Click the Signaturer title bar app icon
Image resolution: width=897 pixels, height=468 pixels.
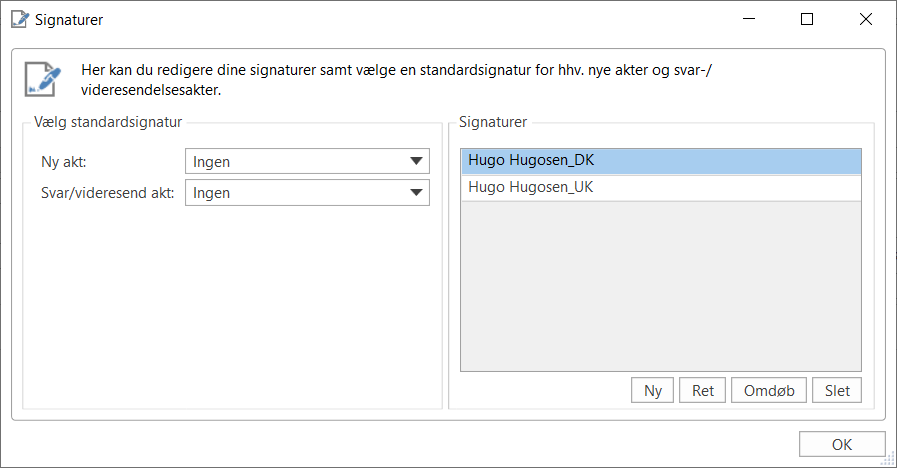coord(18,19)
